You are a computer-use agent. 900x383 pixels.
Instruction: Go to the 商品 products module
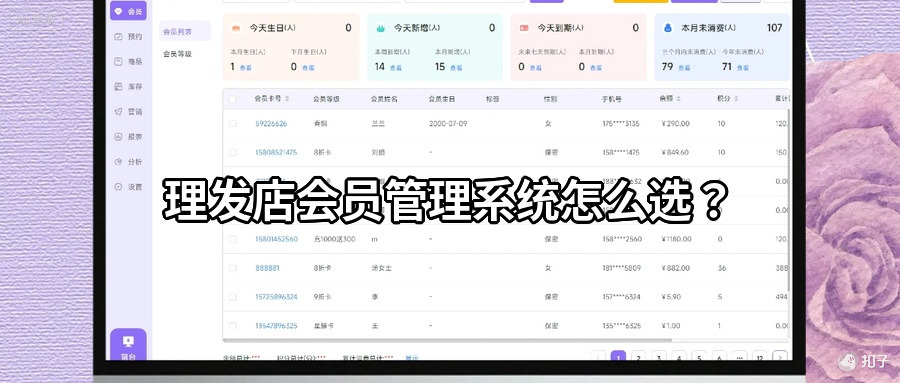pos(128,61)
